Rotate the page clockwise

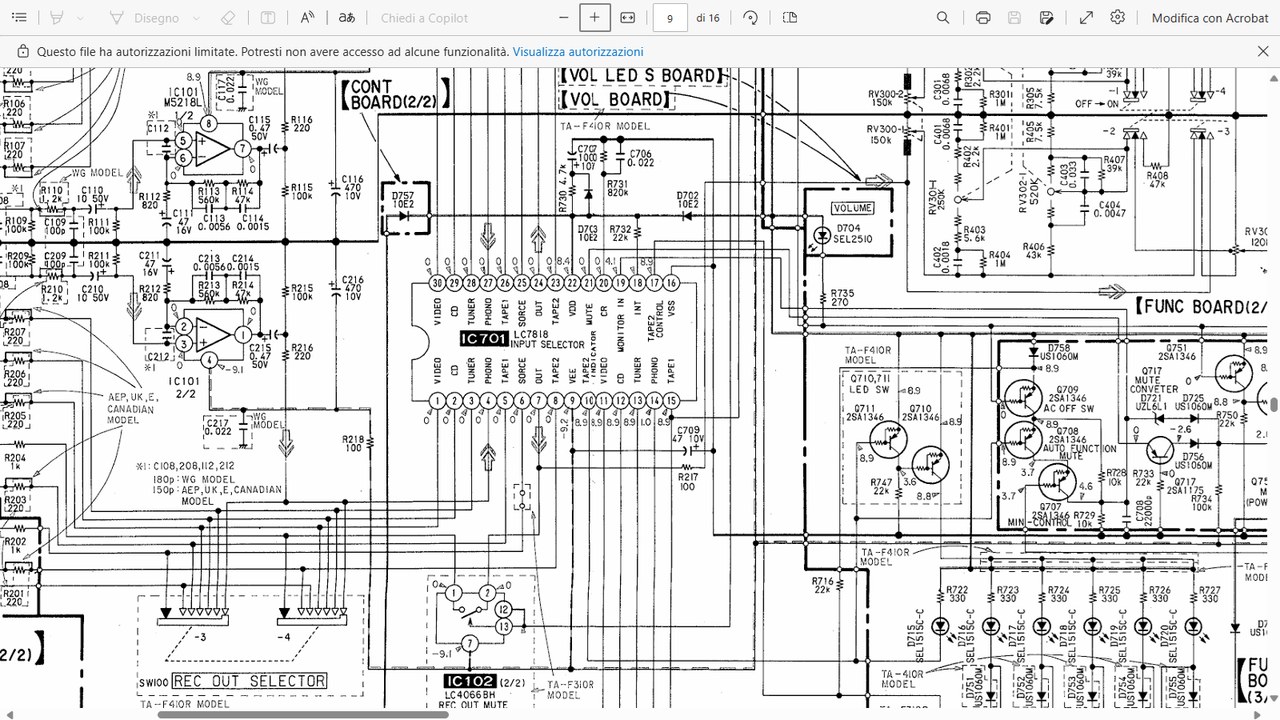(x=751, y=18)
